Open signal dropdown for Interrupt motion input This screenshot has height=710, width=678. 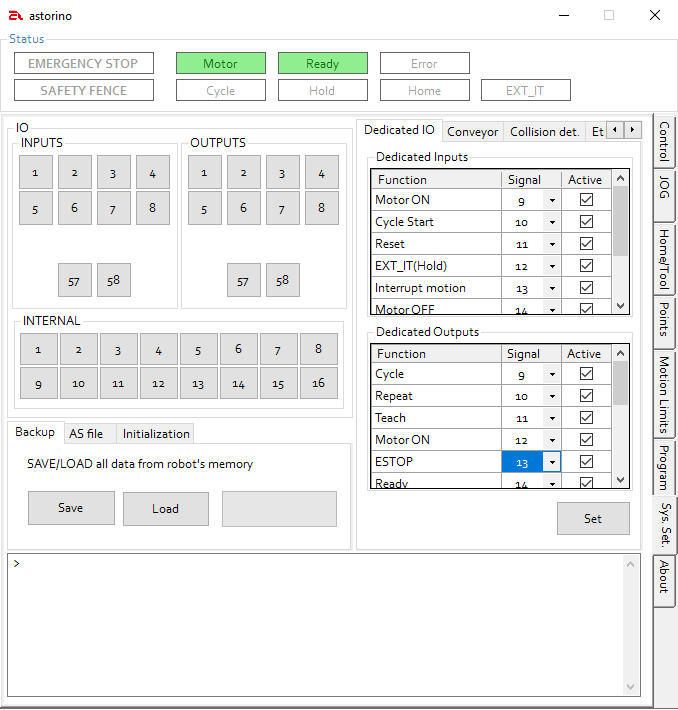point(552,288)
